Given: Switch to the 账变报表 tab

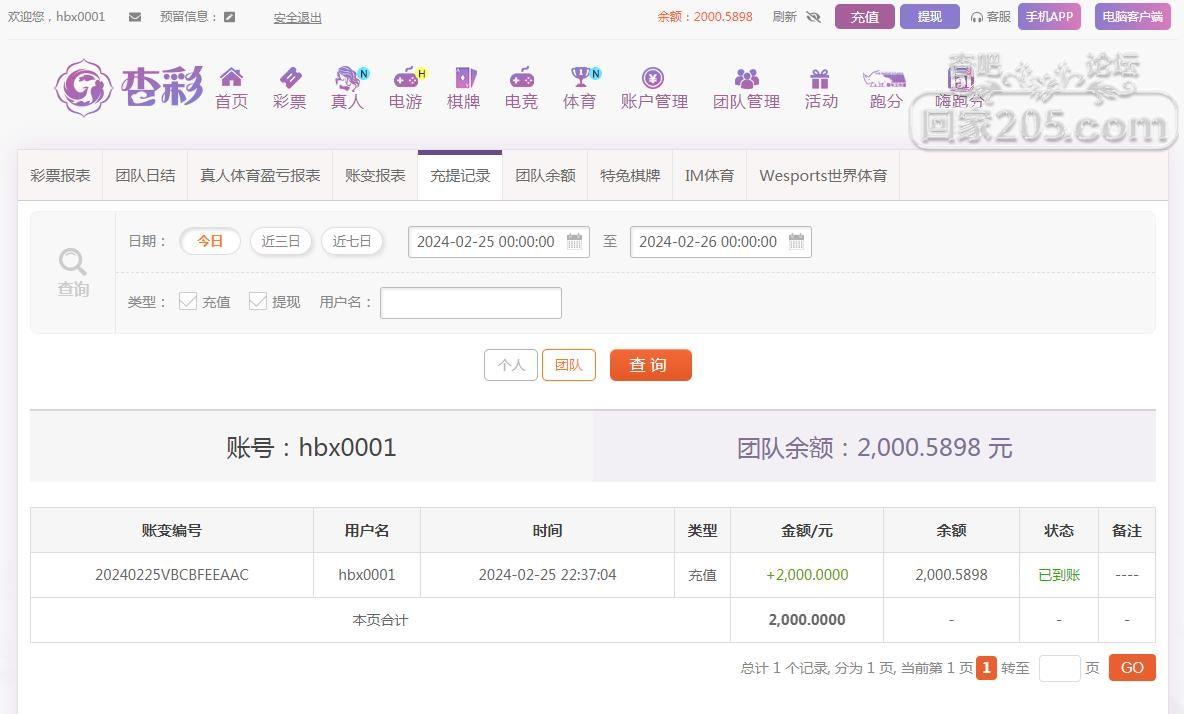Looking at the screenshot, I should [x=375, y=176].
